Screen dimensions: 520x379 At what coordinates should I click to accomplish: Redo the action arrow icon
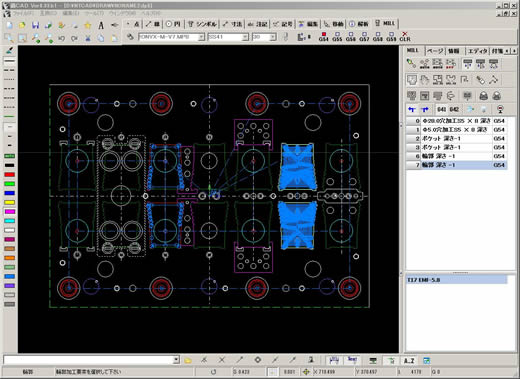[x=74, y=38]
